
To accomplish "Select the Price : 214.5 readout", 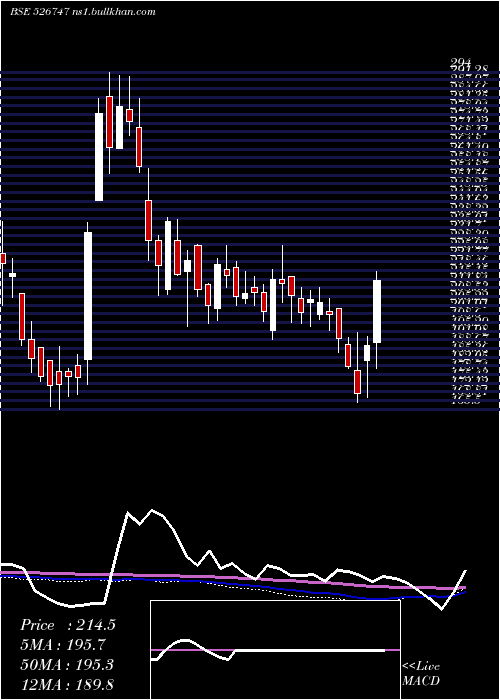I will pyautogui.click(x=68, y=625).
